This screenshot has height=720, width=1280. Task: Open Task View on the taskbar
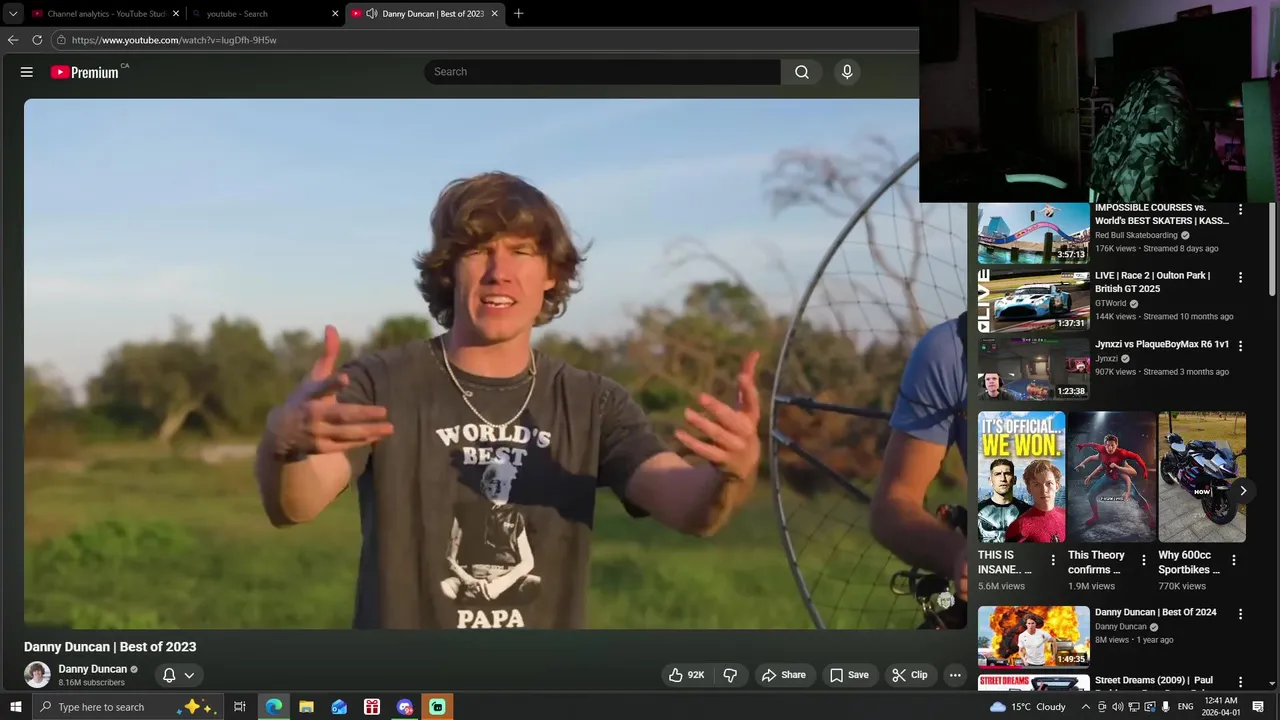pyautogui.click(x=240, y=707)
